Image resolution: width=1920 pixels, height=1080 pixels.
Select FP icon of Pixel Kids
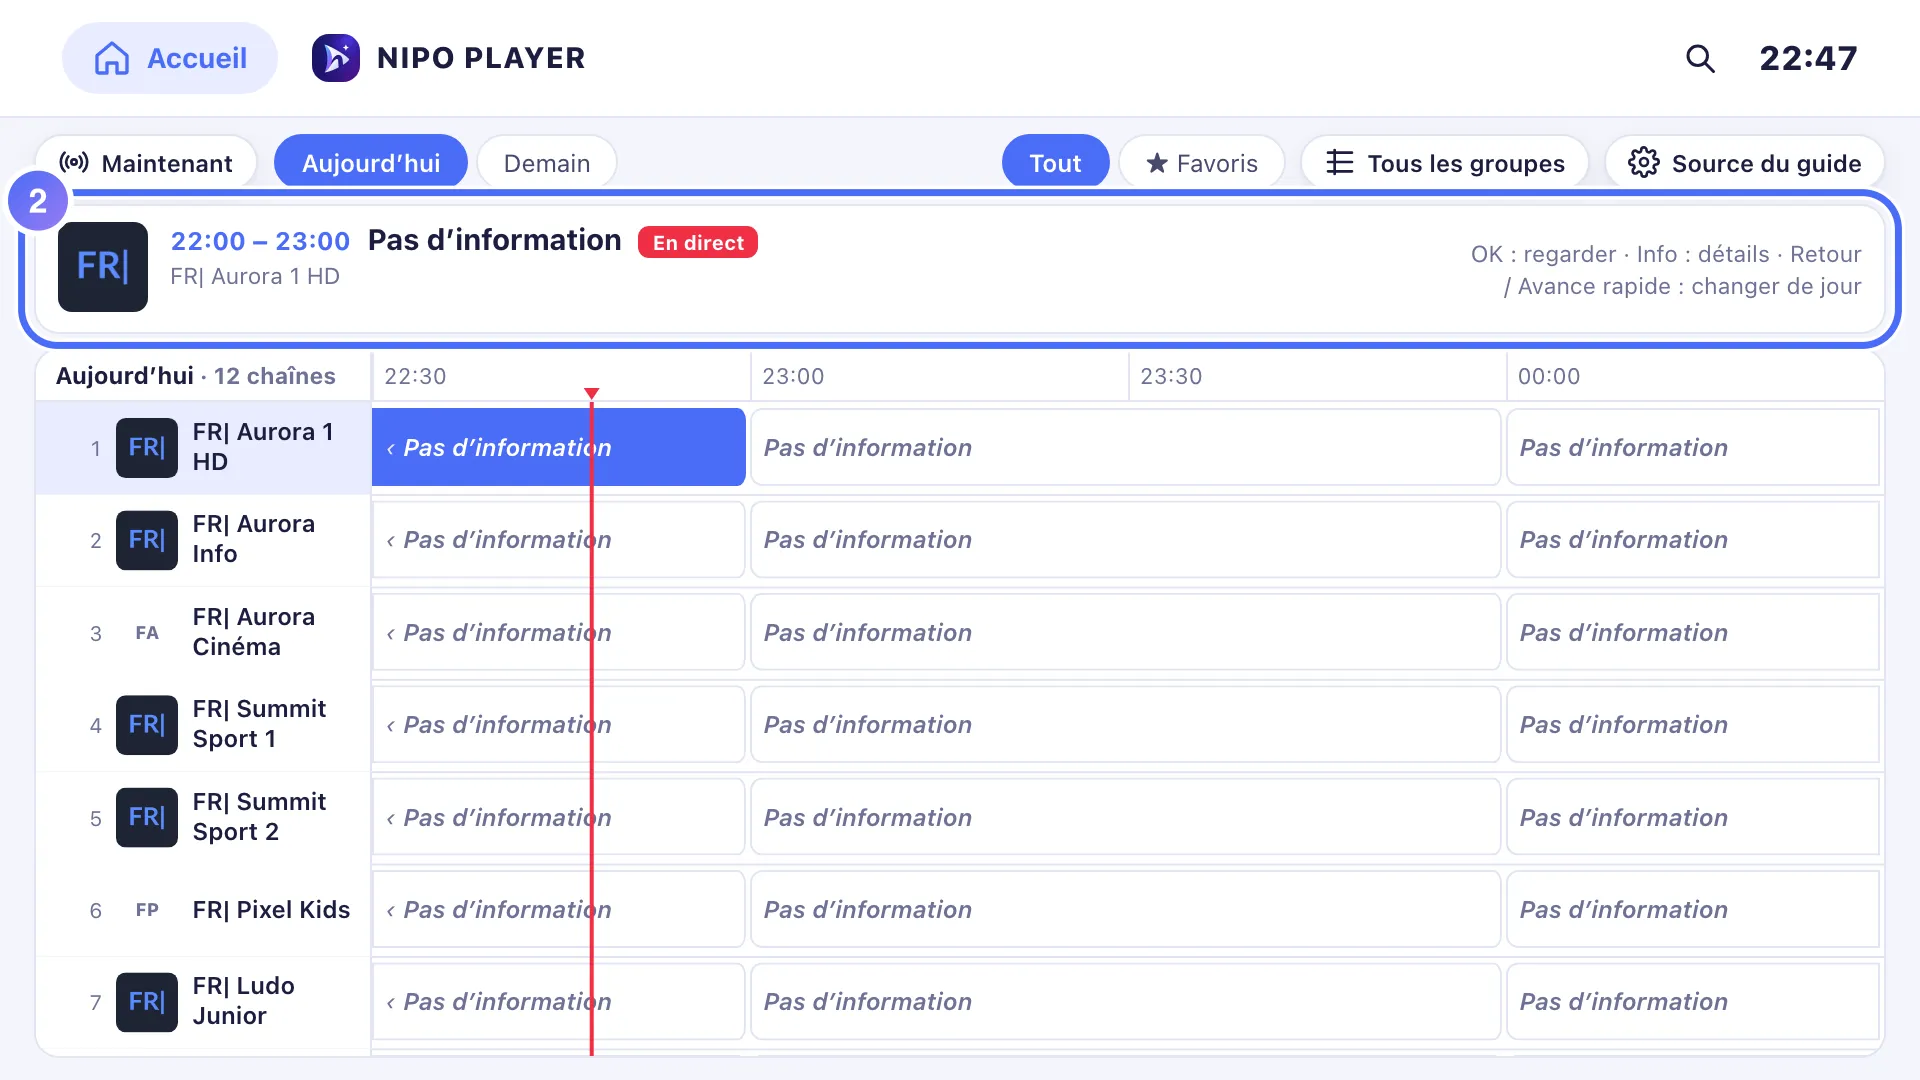(x=147, y=910)
